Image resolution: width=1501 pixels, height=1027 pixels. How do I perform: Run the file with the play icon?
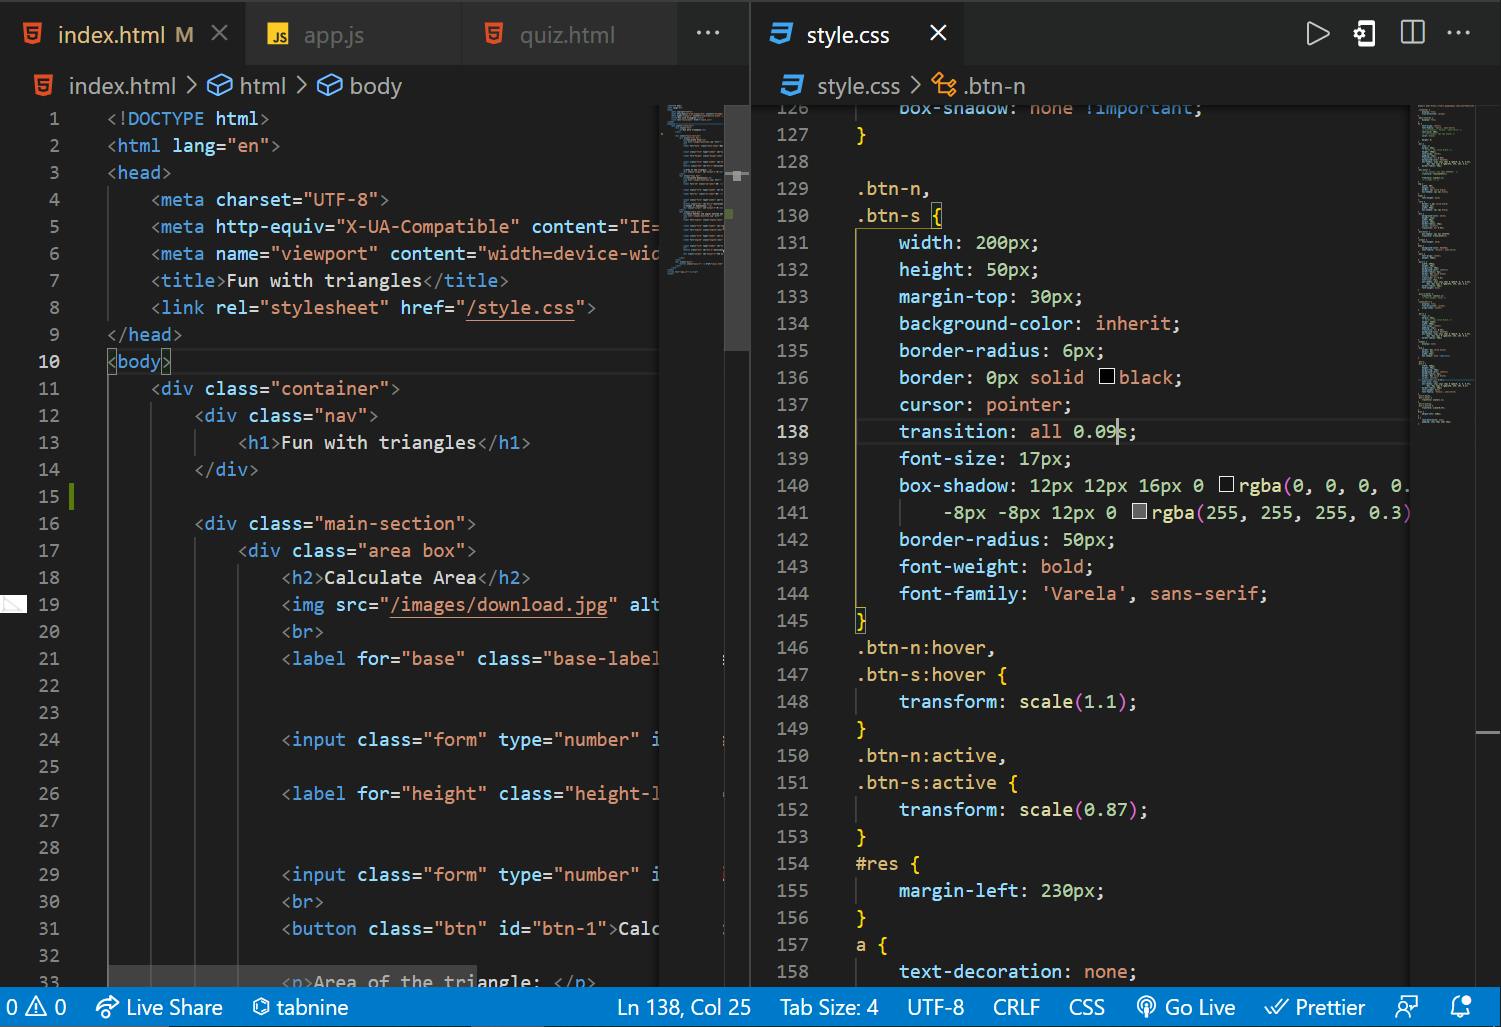(x=1318, y=34)
